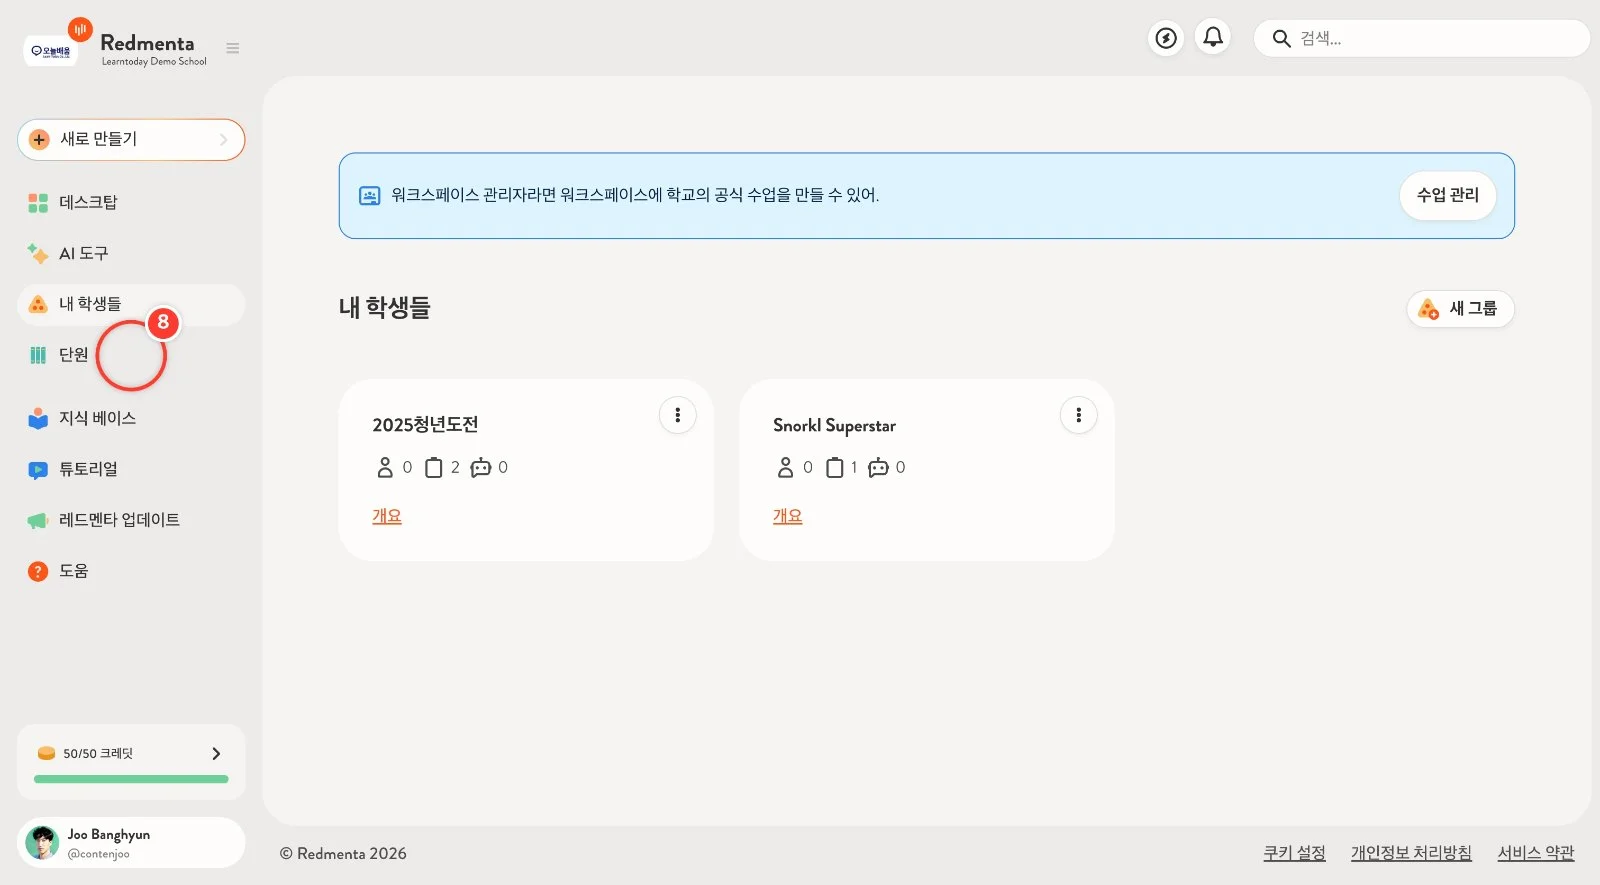1600x885 pixels.
Task: Open 튜토리얼 in the sidebar
Action: pyautogui.click(x=131, y=469)
